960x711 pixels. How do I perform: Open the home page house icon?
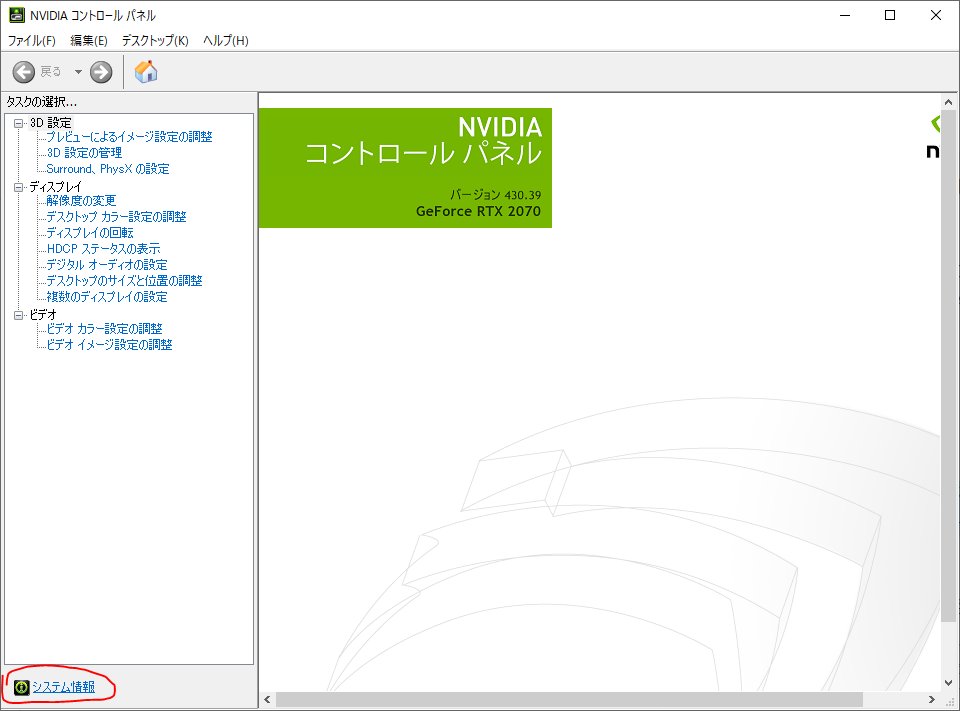click(146, 72)
